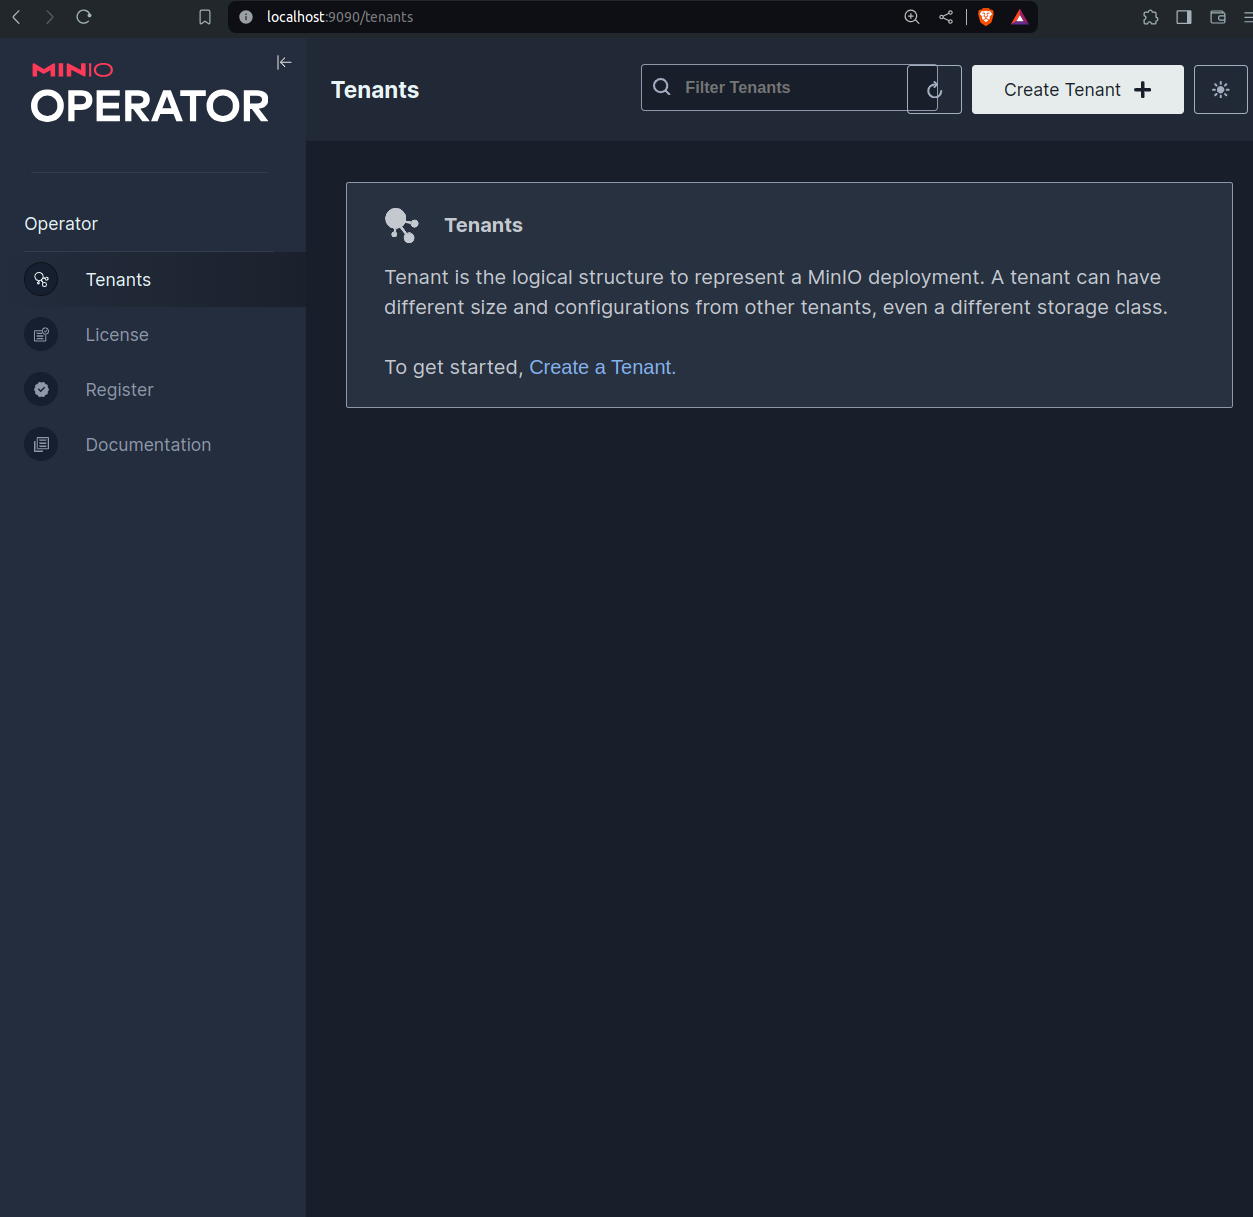This screenshot has width=1253, height=1217.
Task: Open License in the sidebar menu
Action: pyautogui.click(x=117, y=335)
